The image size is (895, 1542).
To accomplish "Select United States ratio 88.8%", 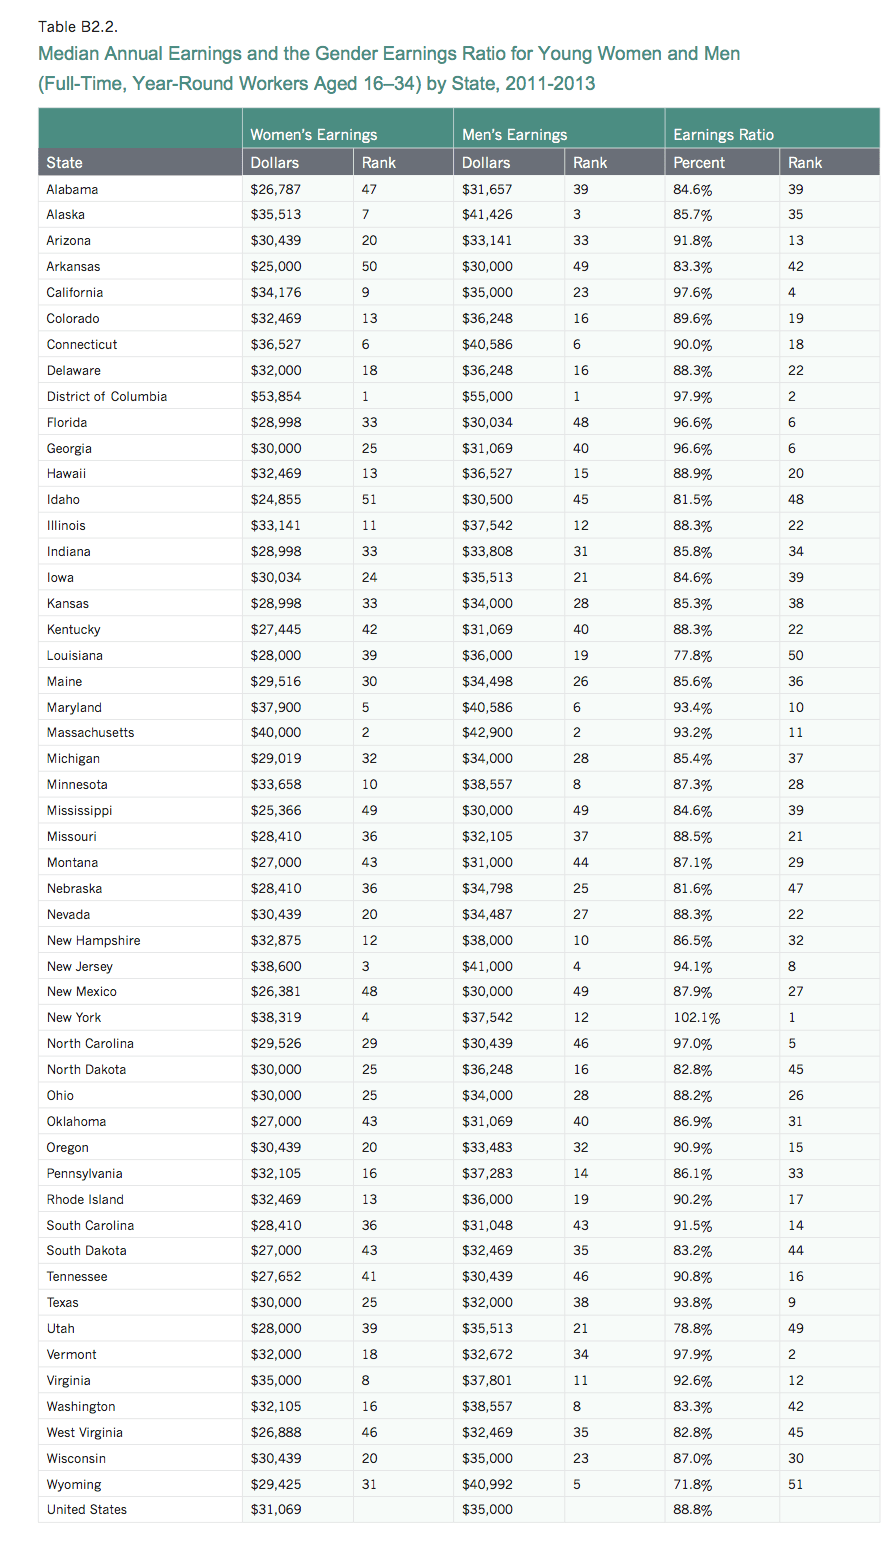I will (692, 1509).
